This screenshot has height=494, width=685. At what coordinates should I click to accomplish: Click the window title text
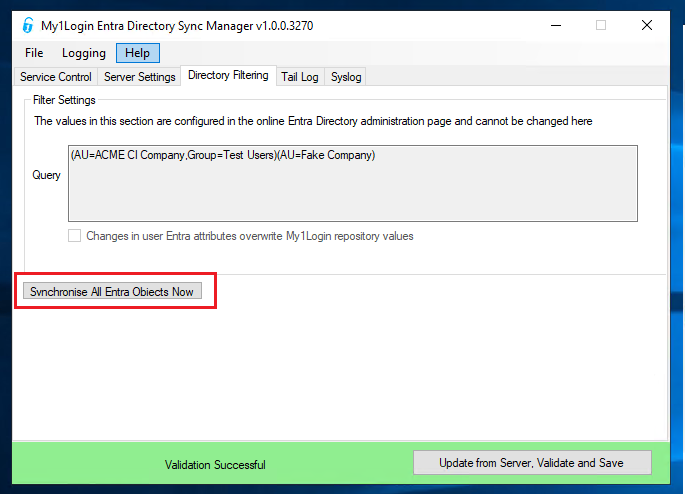point(177,26)
